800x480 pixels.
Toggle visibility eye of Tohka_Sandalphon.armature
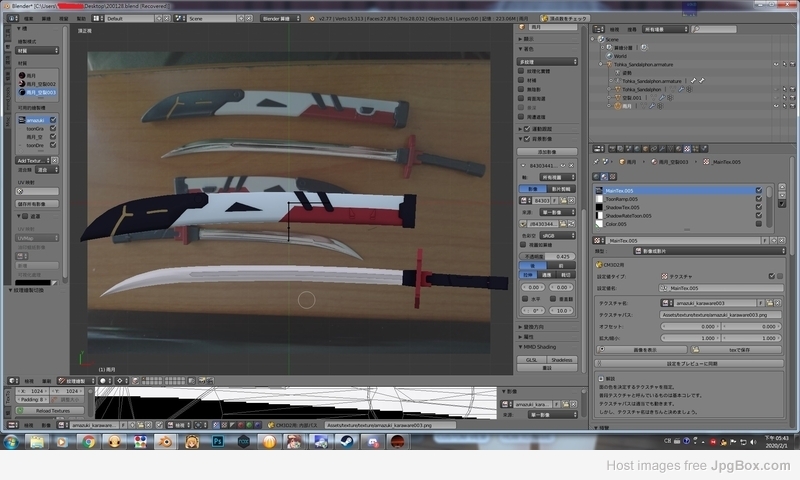click(776, 64)
